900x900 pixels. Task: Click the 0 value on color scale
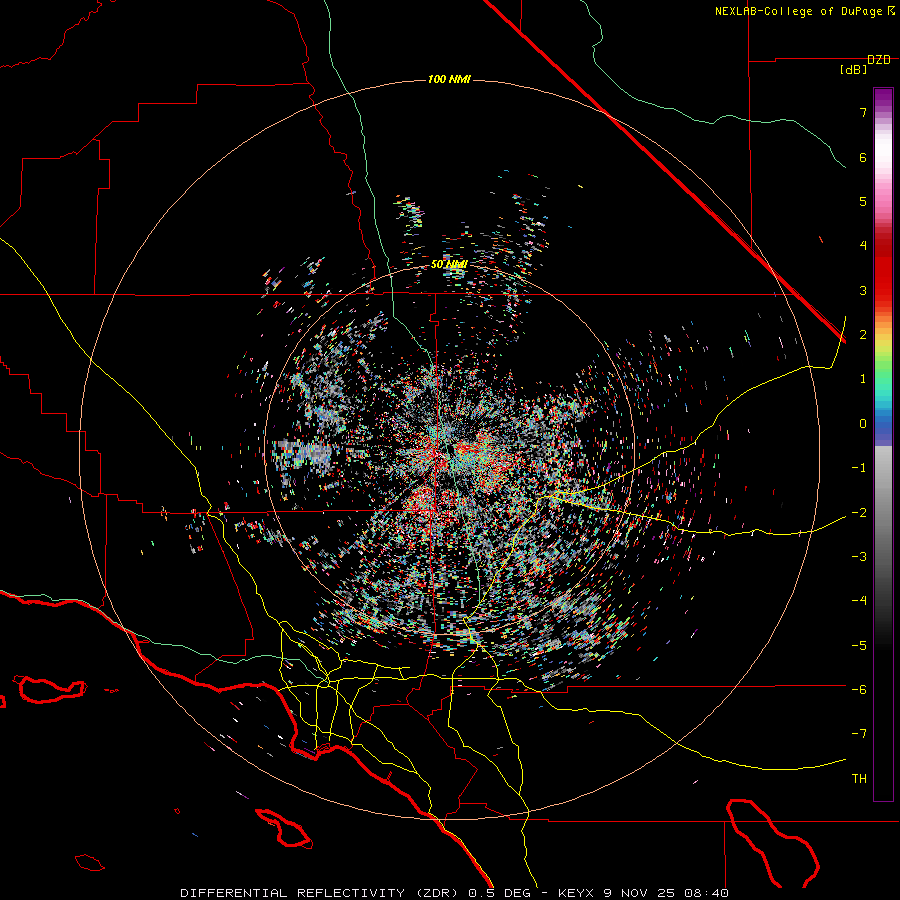(863, 424)
